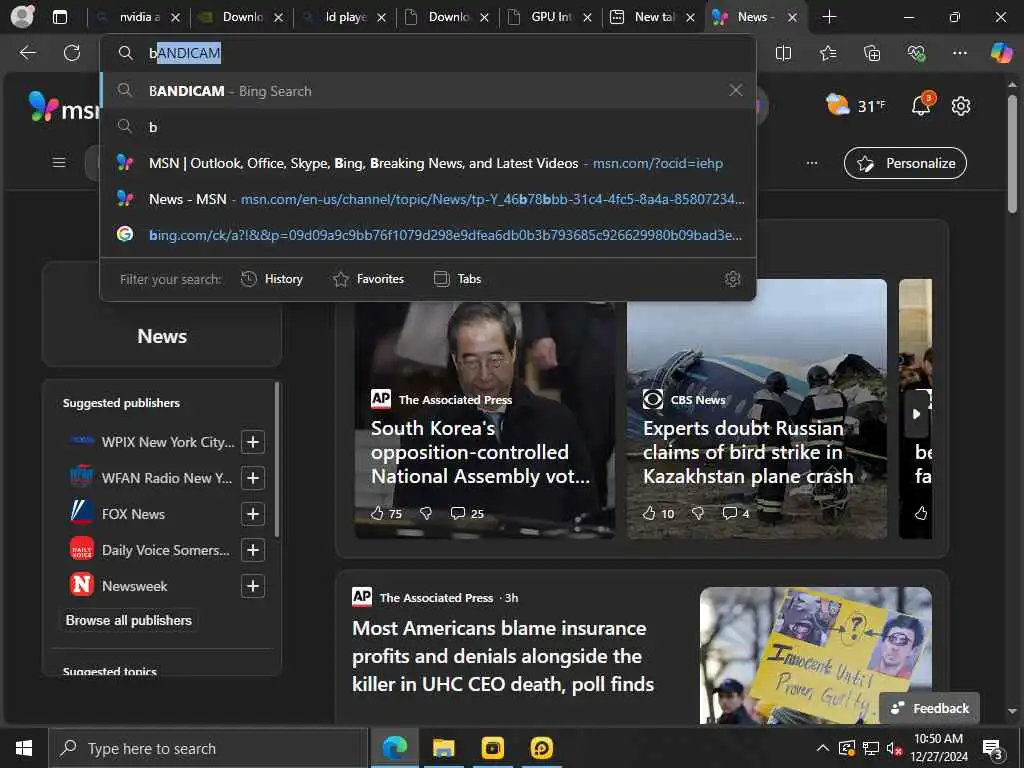Open the tab actions menu icon
1024x768 pixels.
(x=60, y=17)
